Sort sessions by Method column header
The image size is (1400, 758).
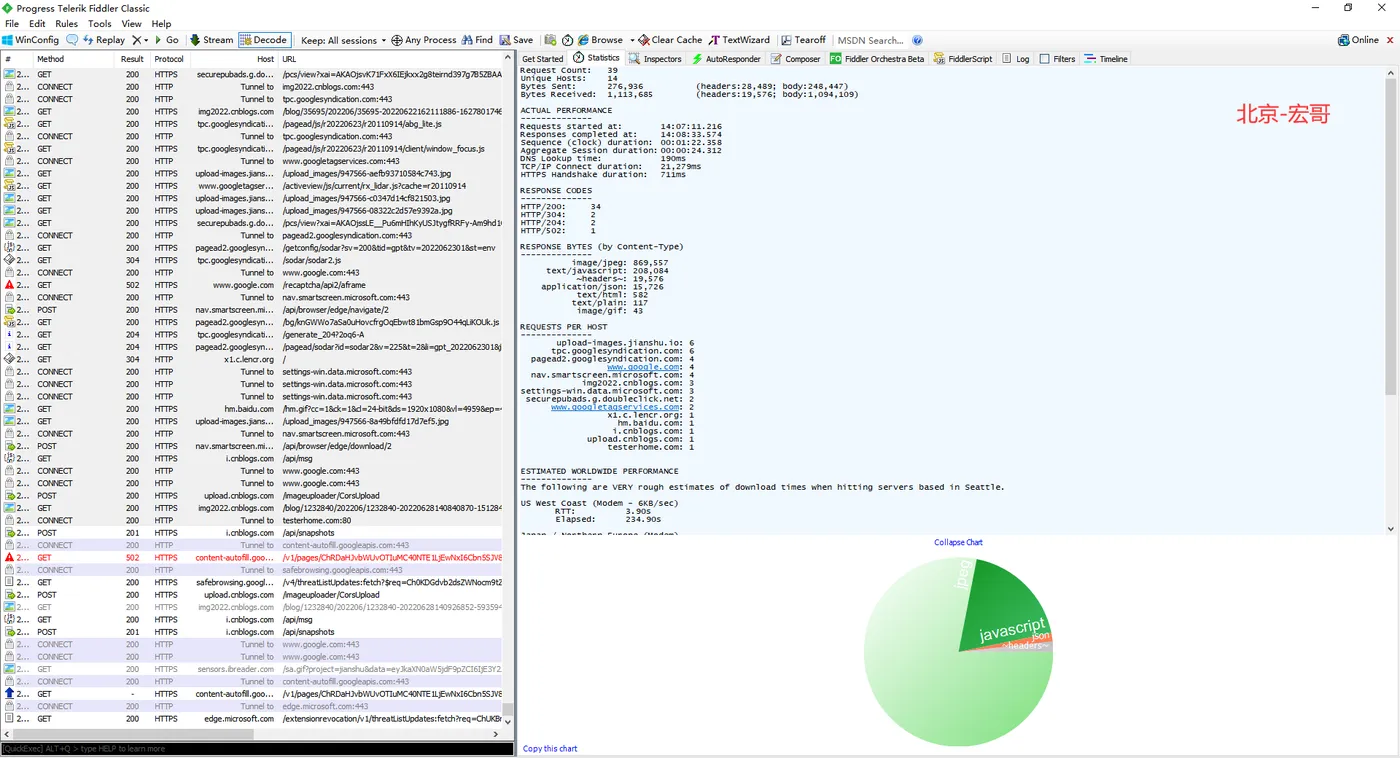coord(75,59)
